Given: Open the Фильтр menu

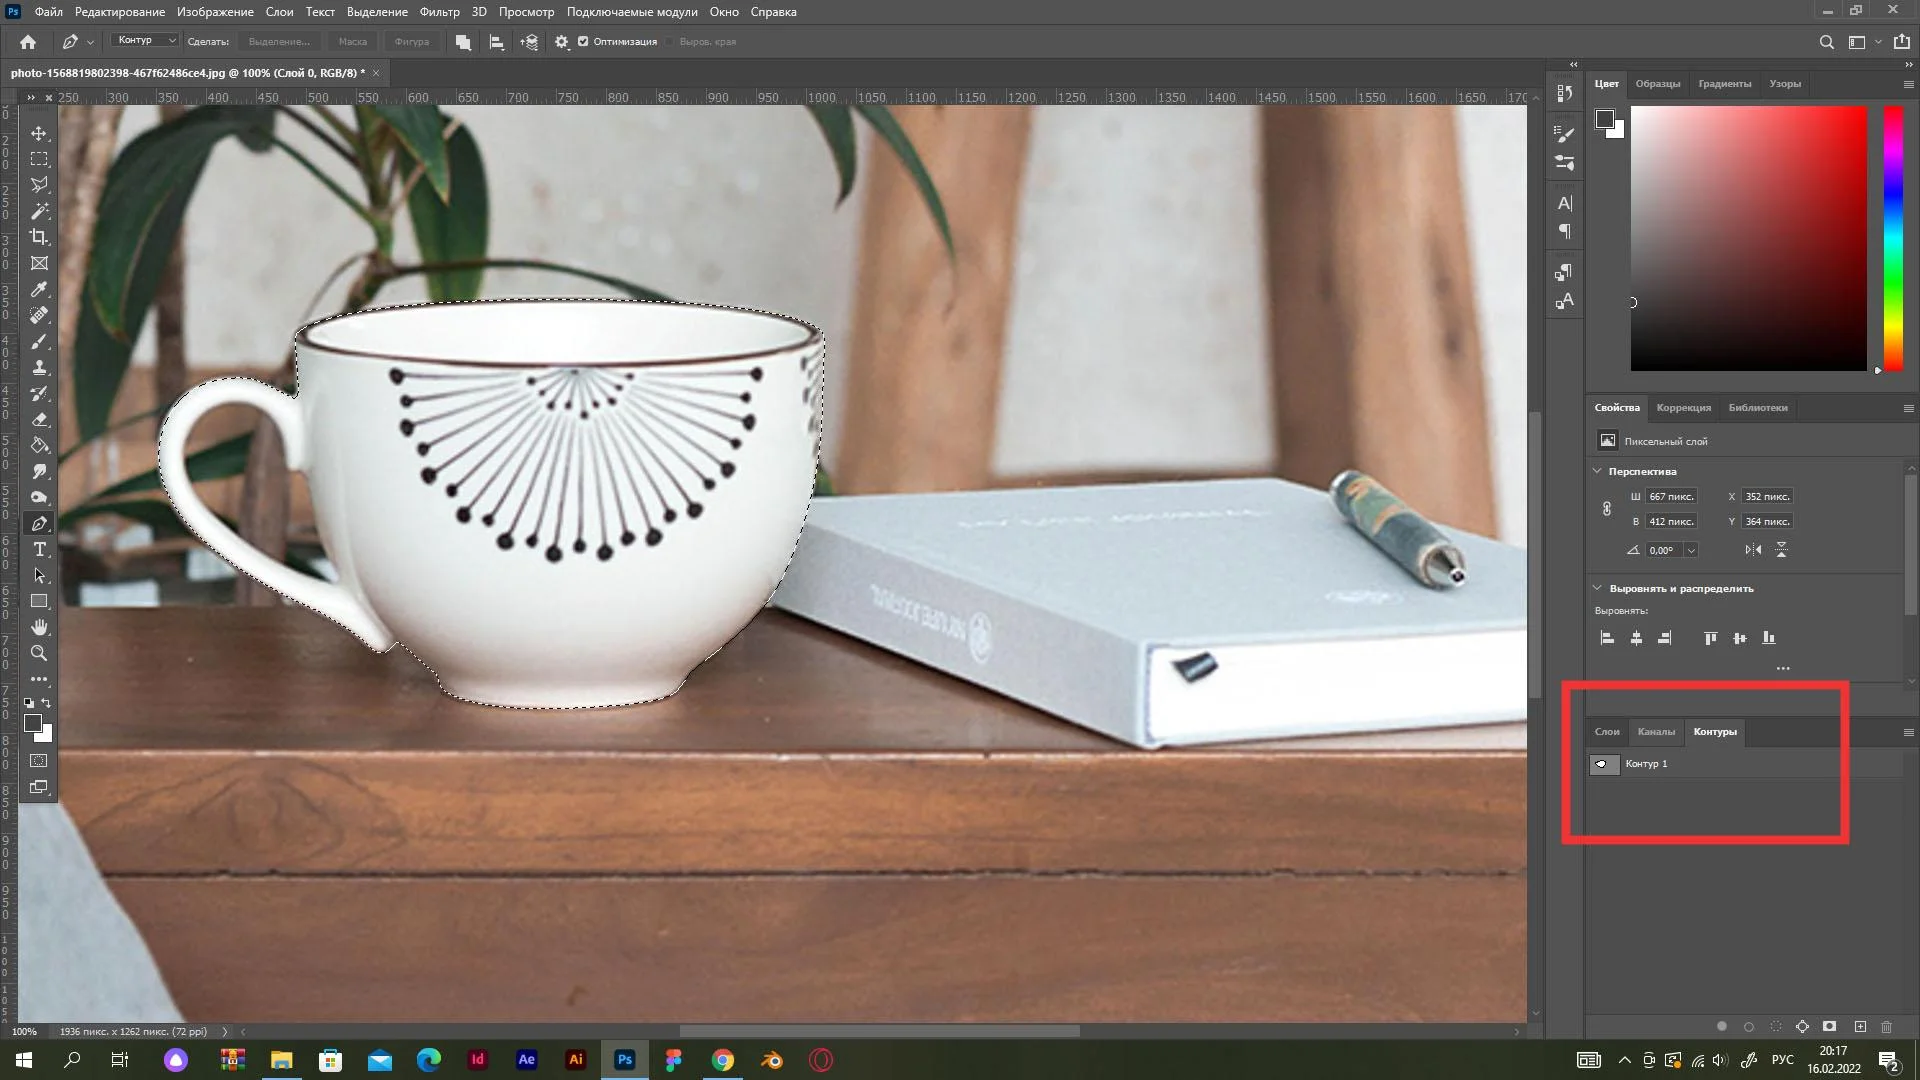Looking at the screenshot, I should 439,12.
